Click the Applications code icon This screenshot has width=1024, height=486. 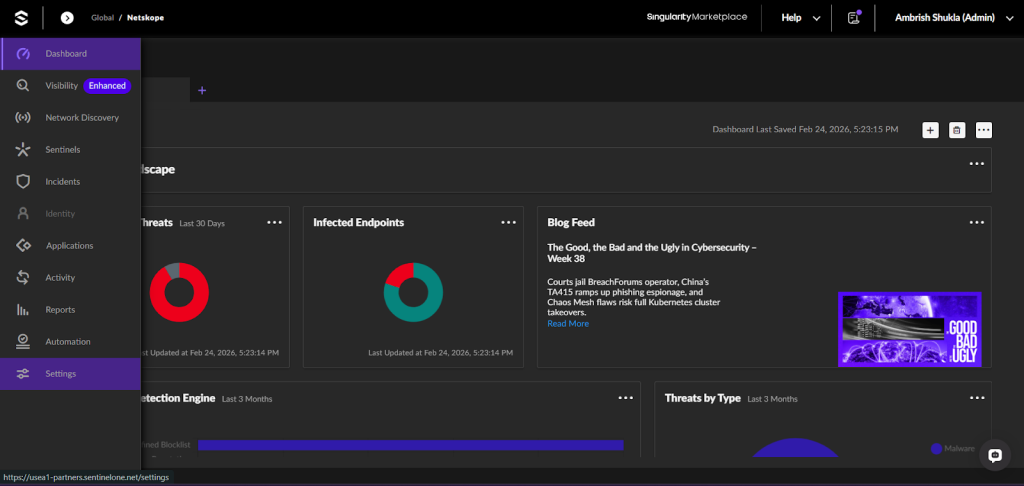(23, 246)
